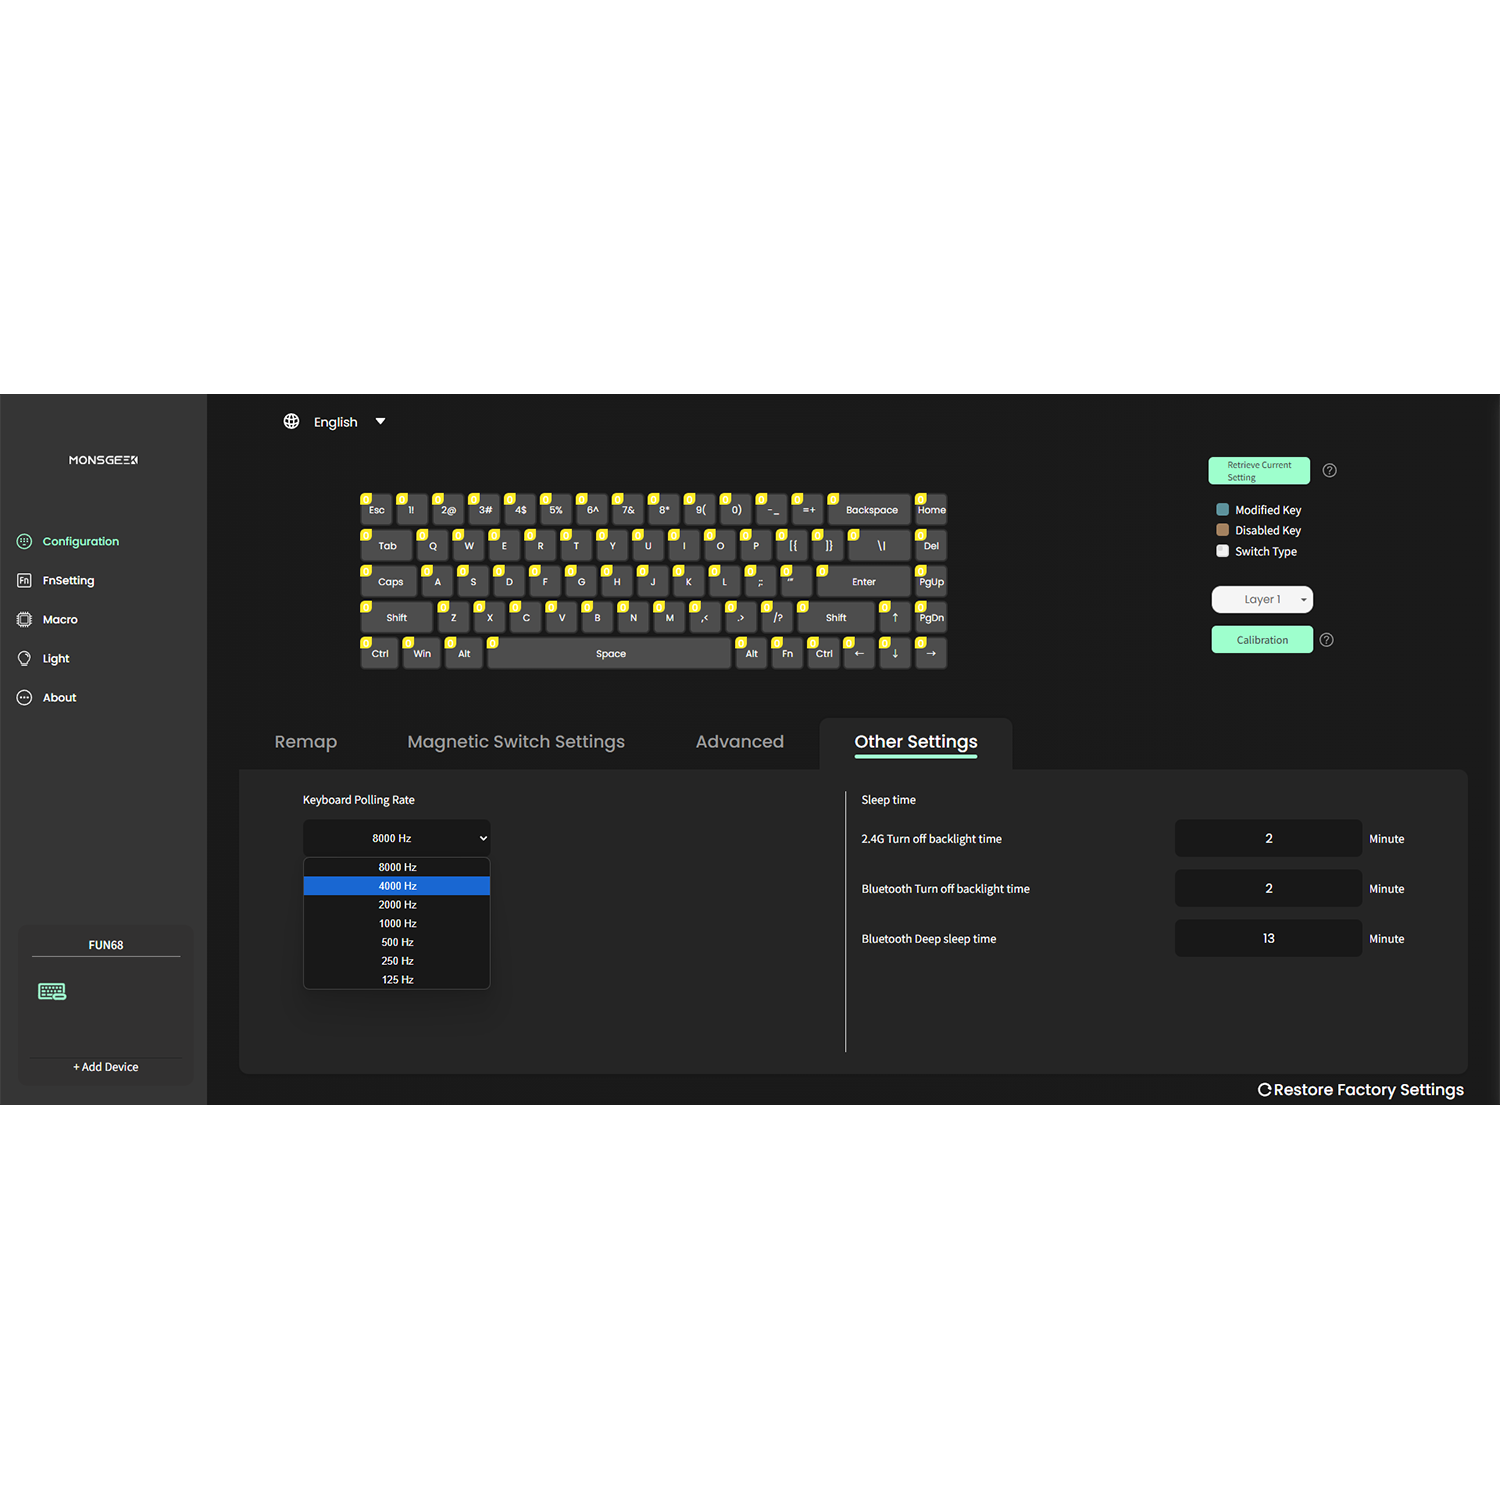
Task: Open the Layer 1 dropdown
Action: pyautogui.click(x=1262, y=599)
